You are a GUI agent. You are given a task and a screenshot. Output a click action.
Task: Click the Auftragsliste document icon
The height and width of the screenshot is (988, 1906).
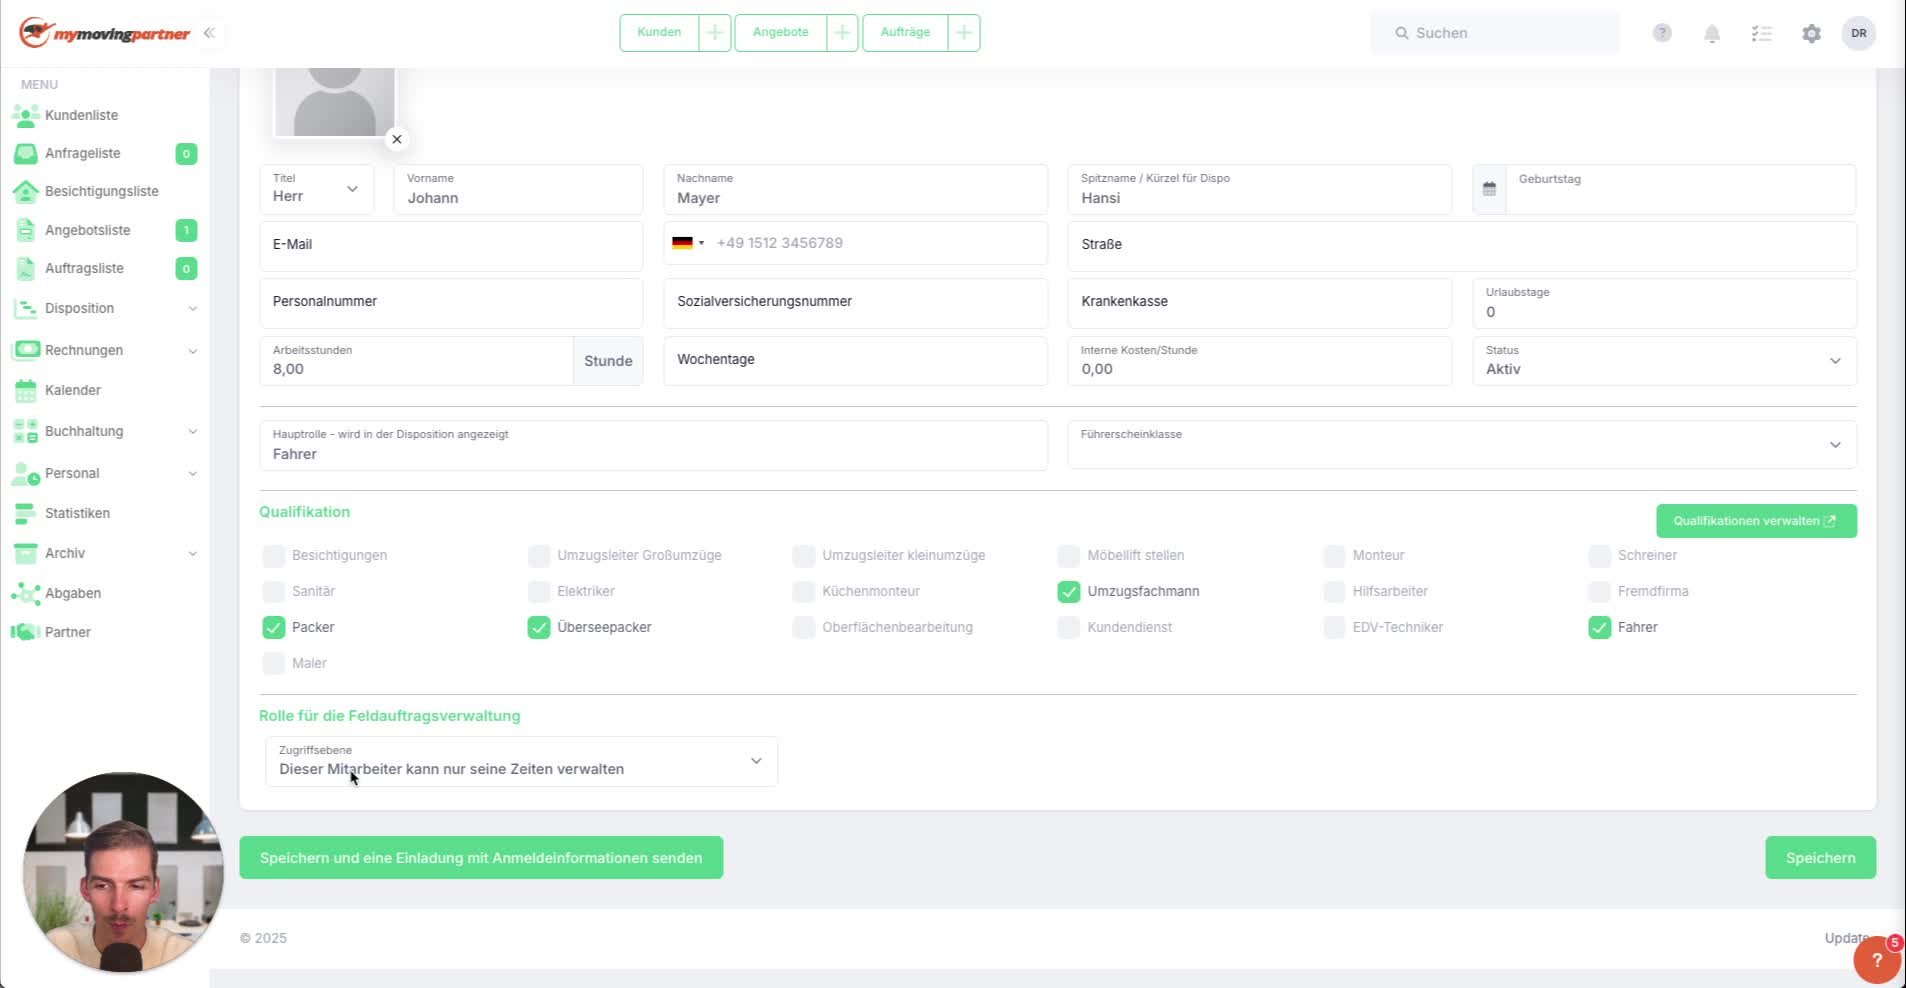point(25,268)
